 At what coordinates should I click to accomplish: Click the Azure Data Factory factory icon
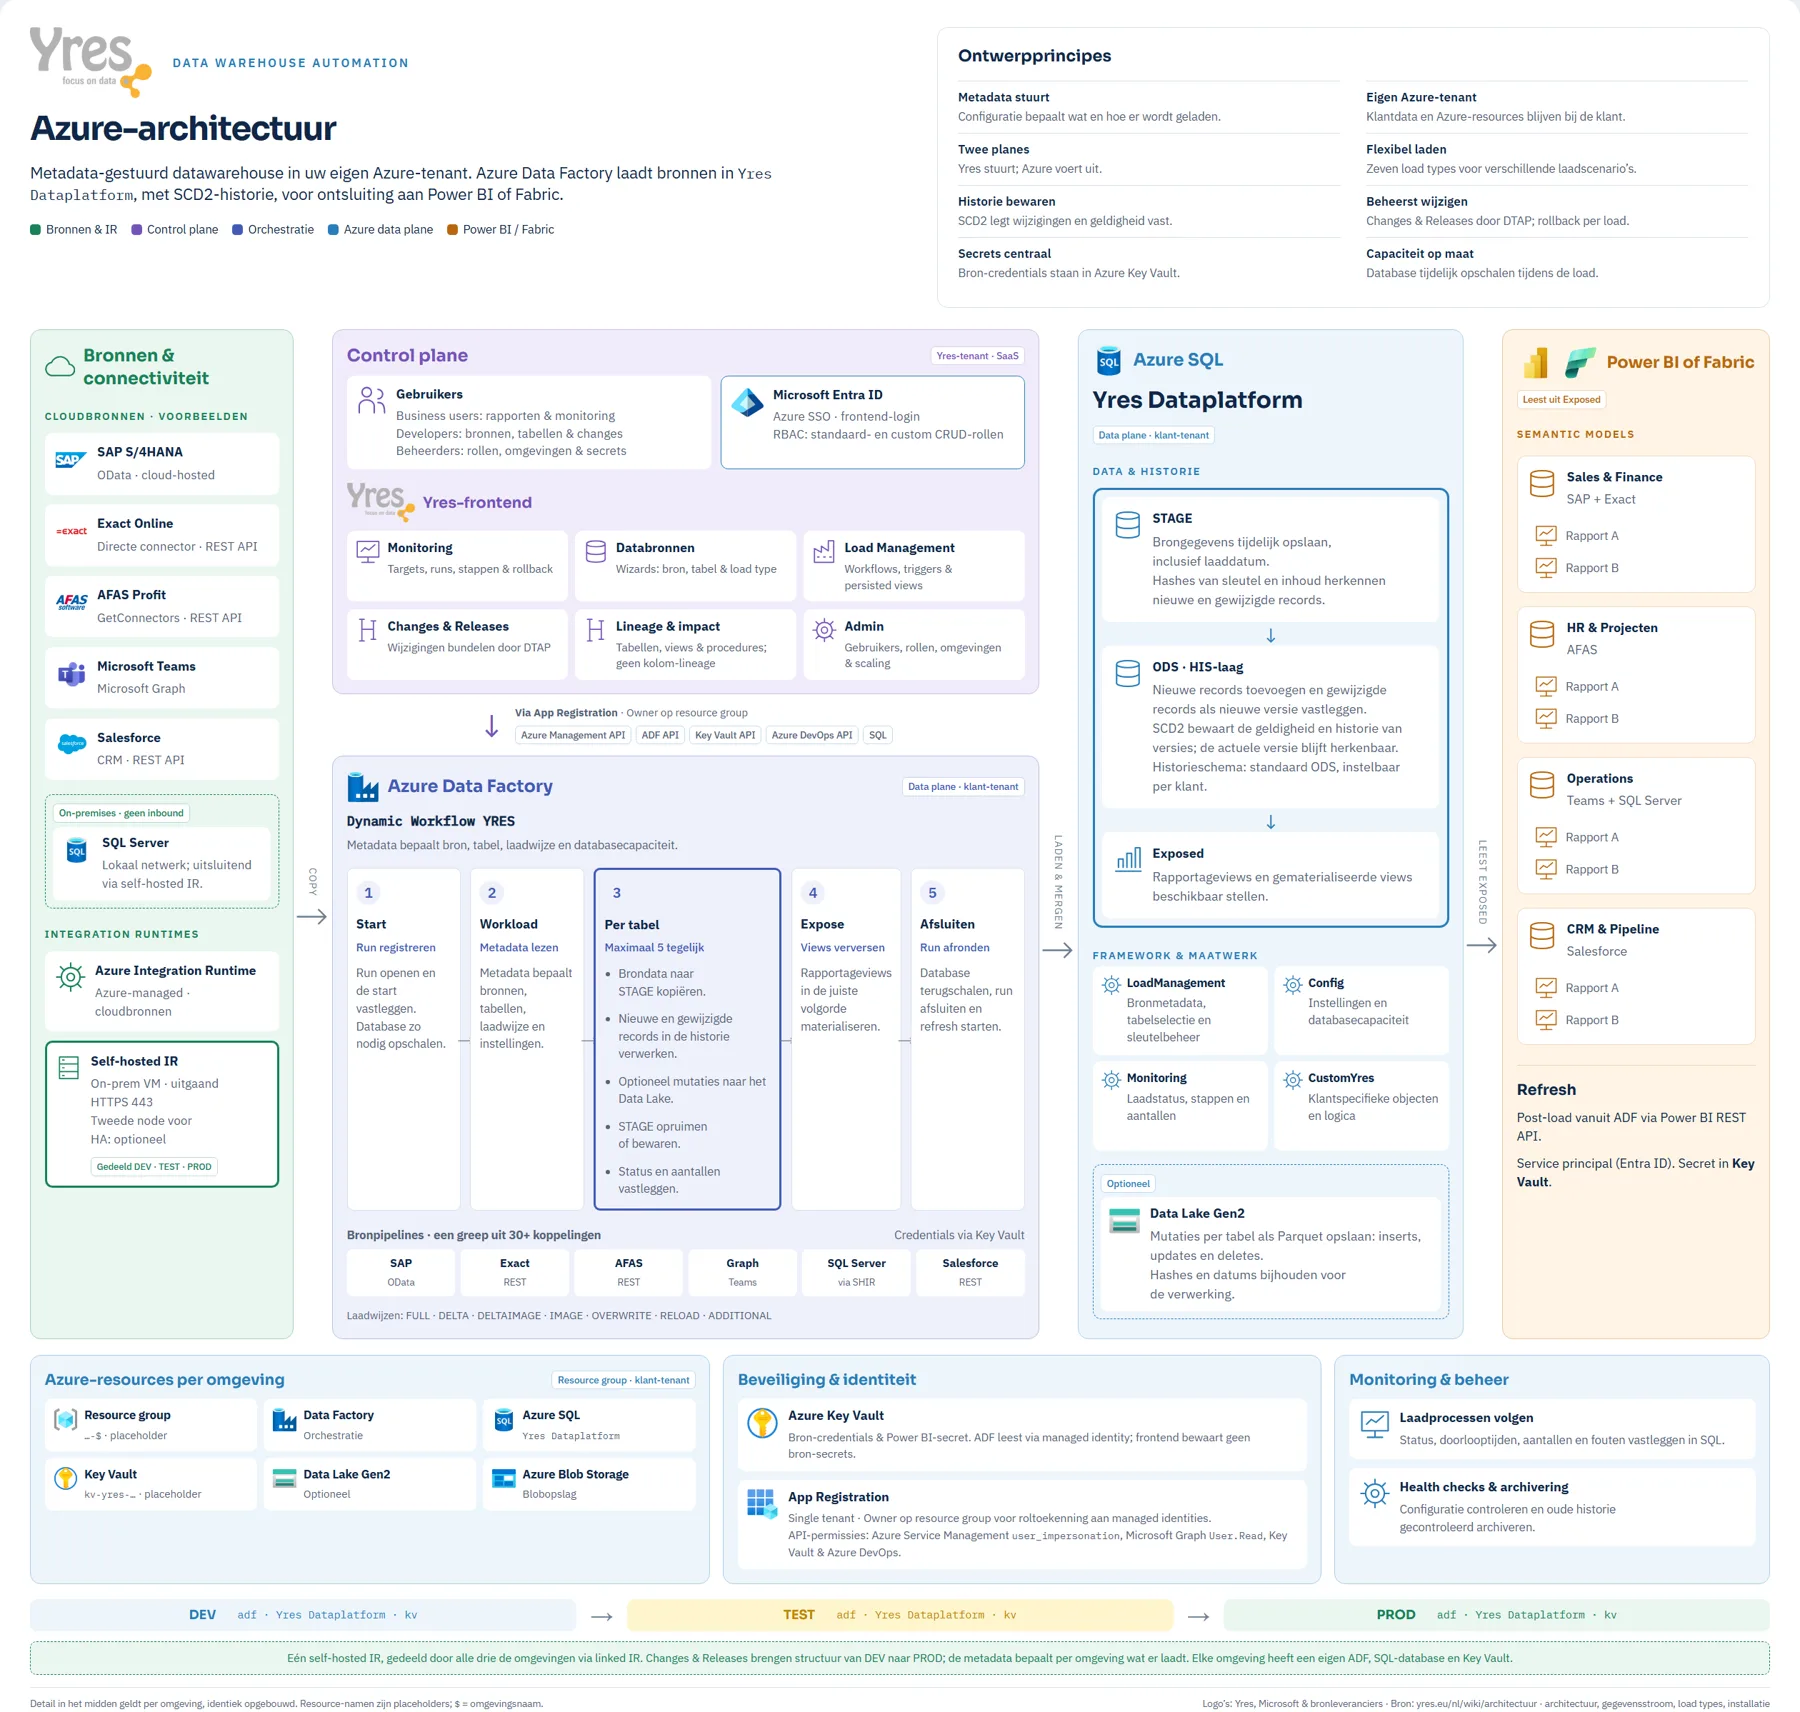click(362, 787)
